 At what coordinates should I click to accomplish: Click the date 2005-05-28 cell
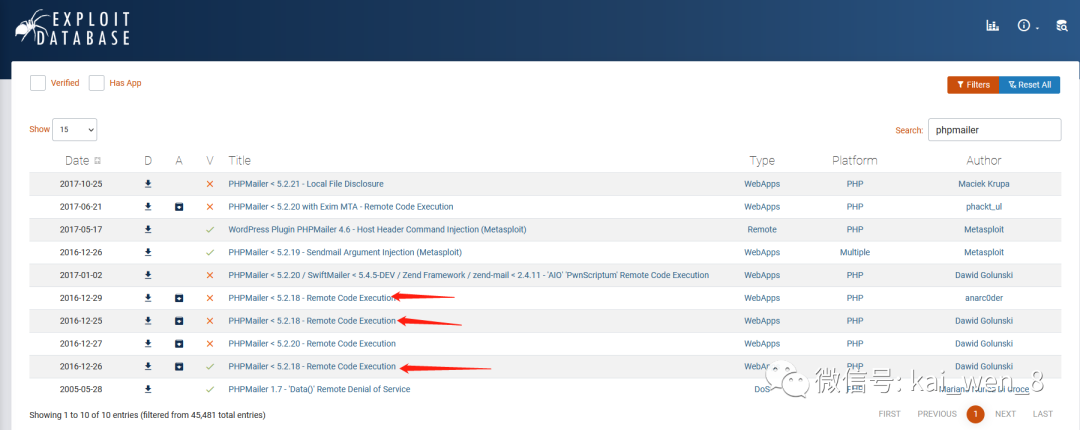click(x=81, y=389)
